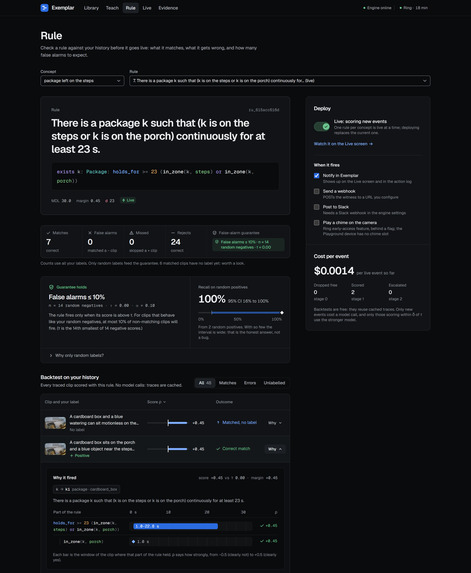Click the warning triangle beside Missed
The image size is (471, 573).
tap(132, 233)
